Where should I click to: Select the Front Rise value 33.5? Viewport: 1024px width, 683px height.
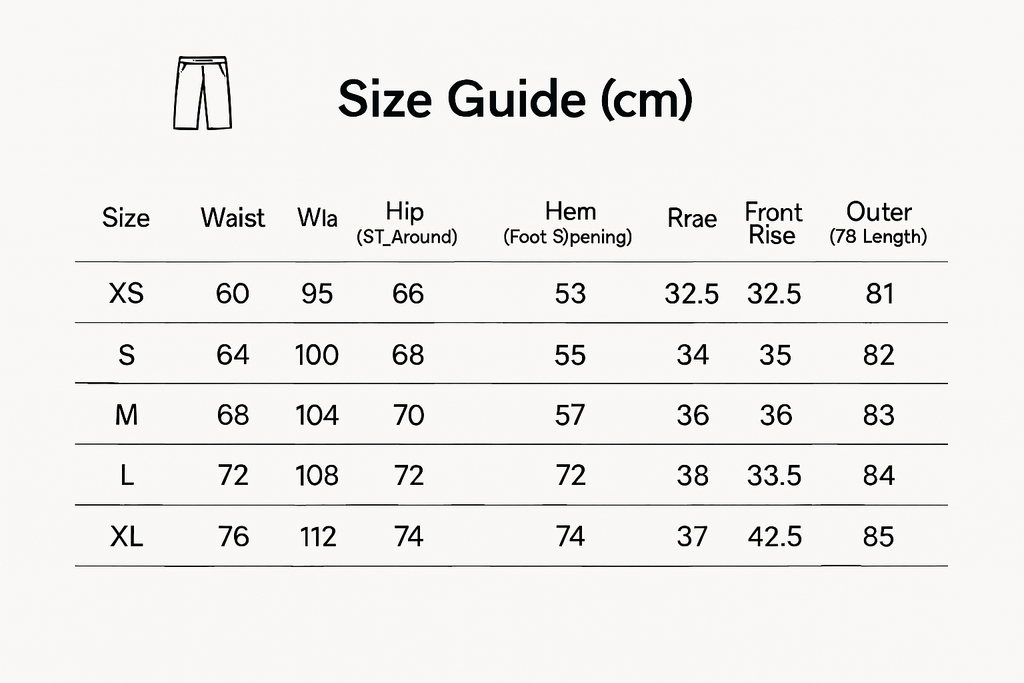(x=774, y=476)
